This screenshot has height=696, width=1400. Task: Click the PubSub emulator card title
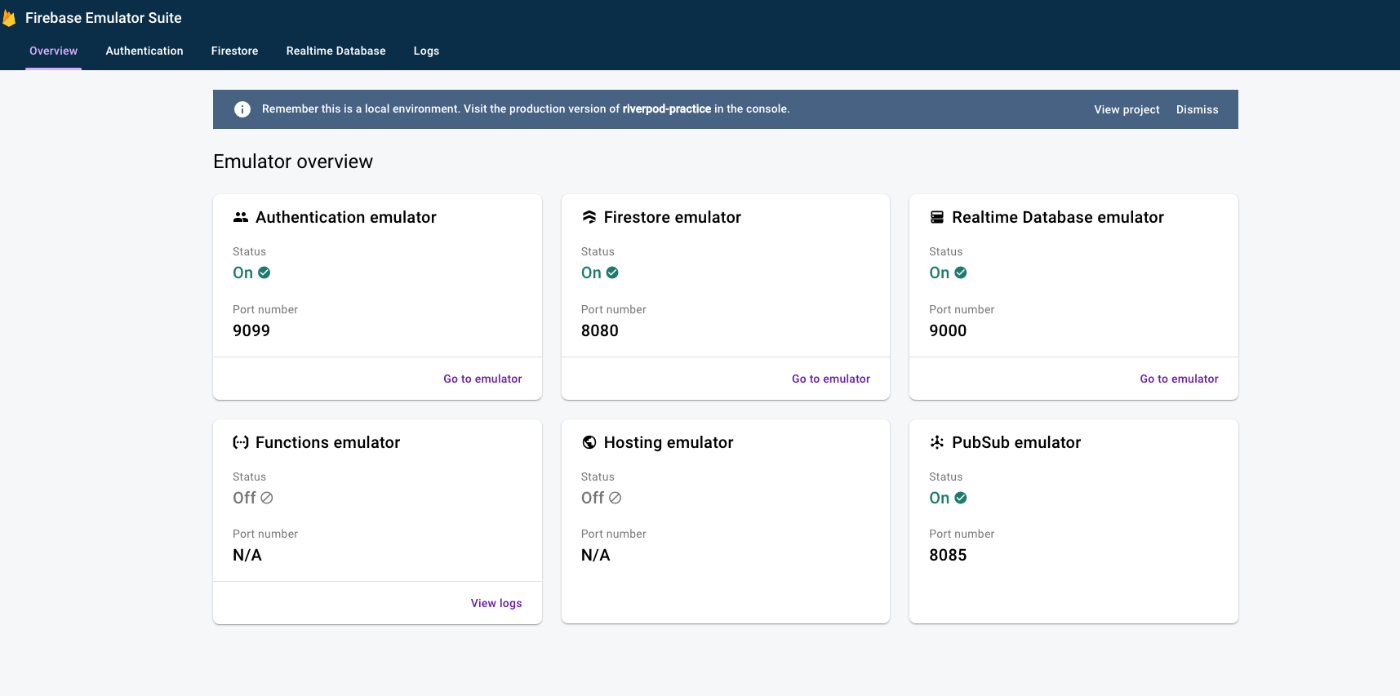click(1016, 442)
